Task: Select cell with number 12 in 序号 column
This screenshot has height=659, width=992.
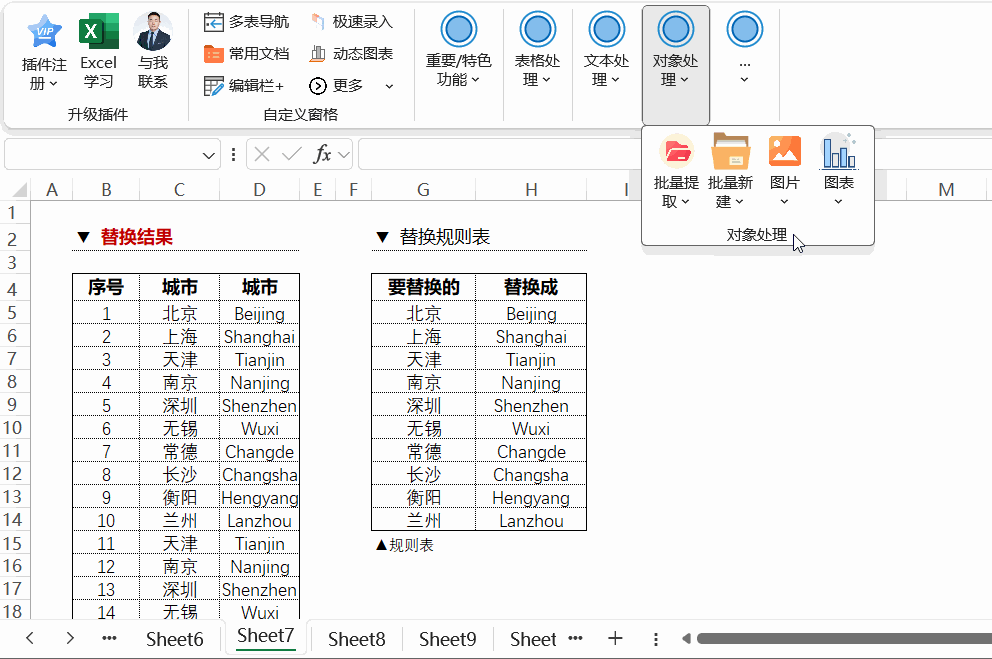Action: point(106,567)
